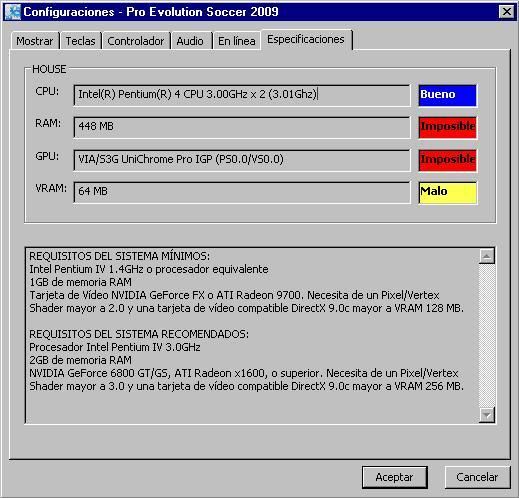Click the red Imposible RAM rating box
Viewport: 519px width, 498px height.
[x=448, y=127]
